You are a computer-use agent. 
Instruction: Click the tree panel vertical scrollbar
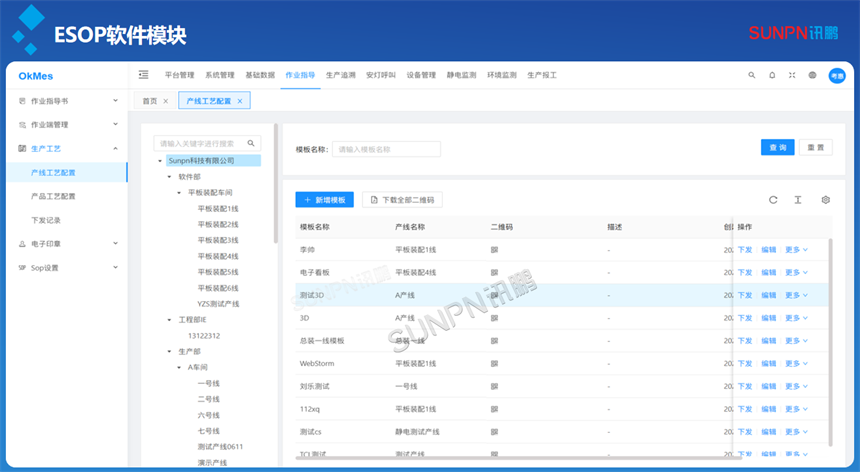pos(276,184)
